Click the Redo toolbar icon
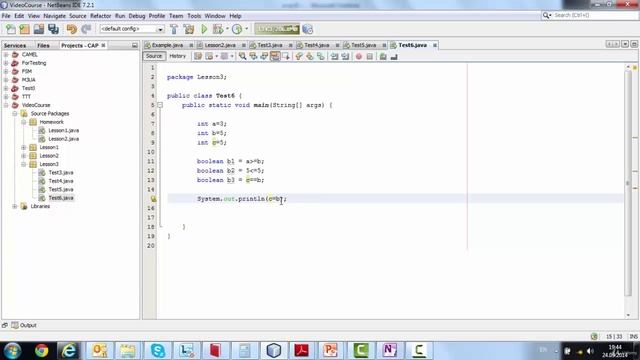Image resolution: width=640 pixels, height=360 pixels. (86, 29)
